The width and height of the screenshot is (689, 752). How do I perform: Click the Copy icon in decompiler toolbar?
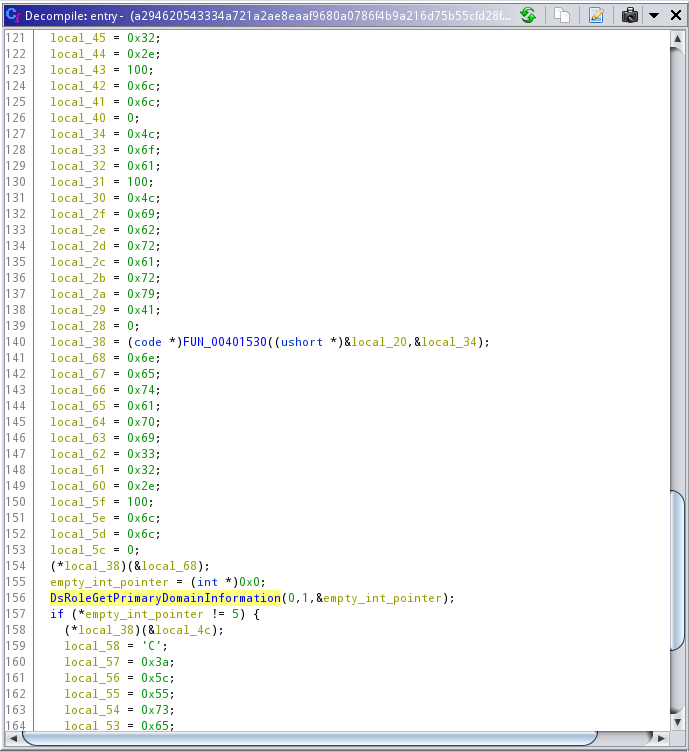click(x=563, y=15)
